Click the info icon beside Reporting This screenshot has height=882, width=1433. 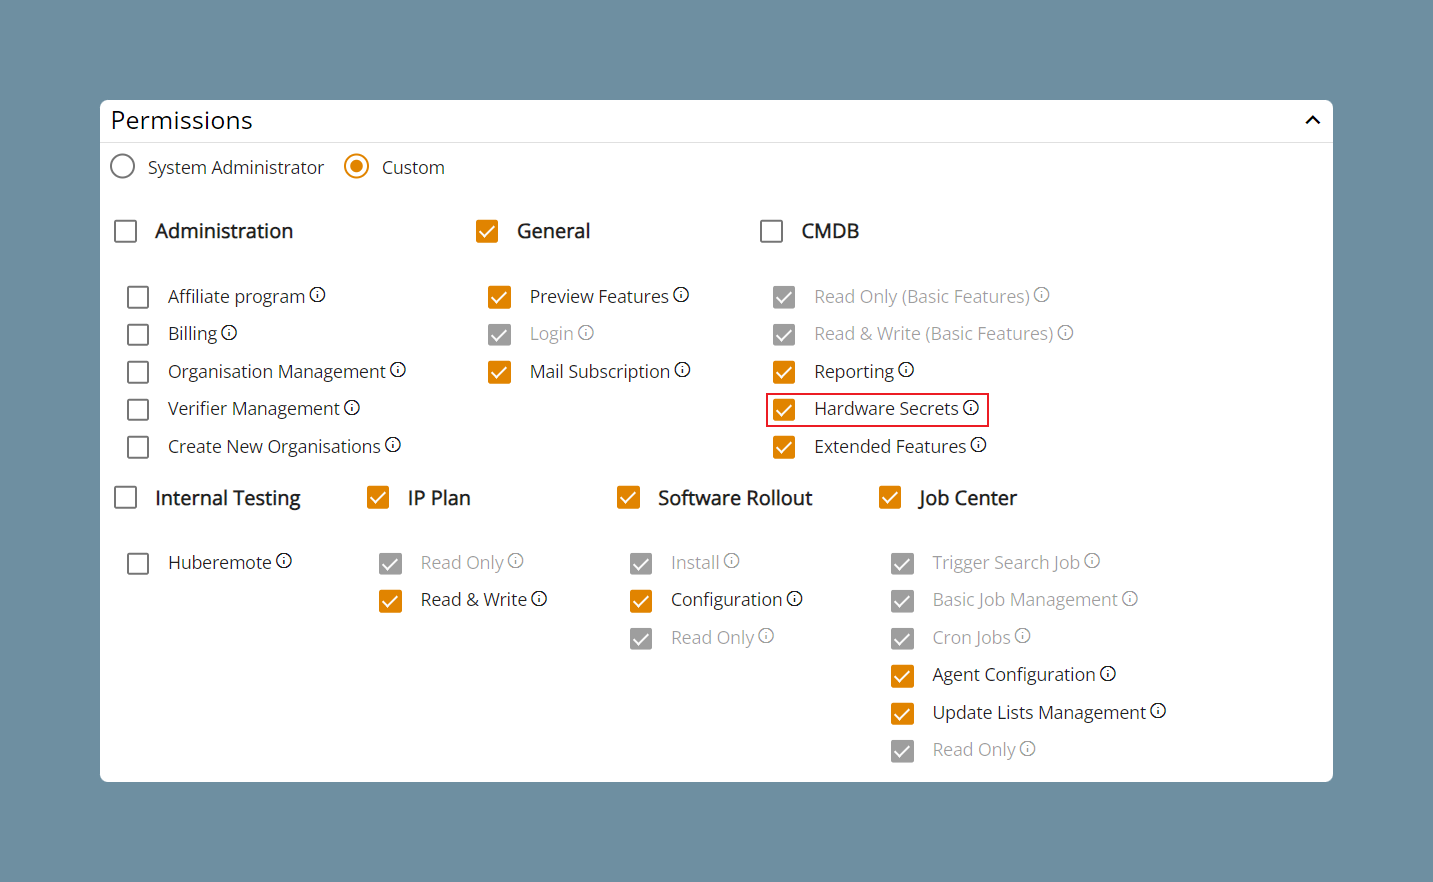pos(906,370)
